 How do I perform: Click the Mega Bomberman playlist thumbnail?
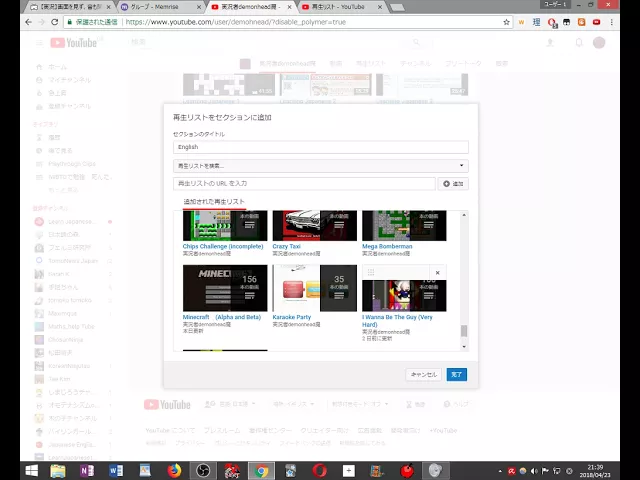click(x=404, y=226)
